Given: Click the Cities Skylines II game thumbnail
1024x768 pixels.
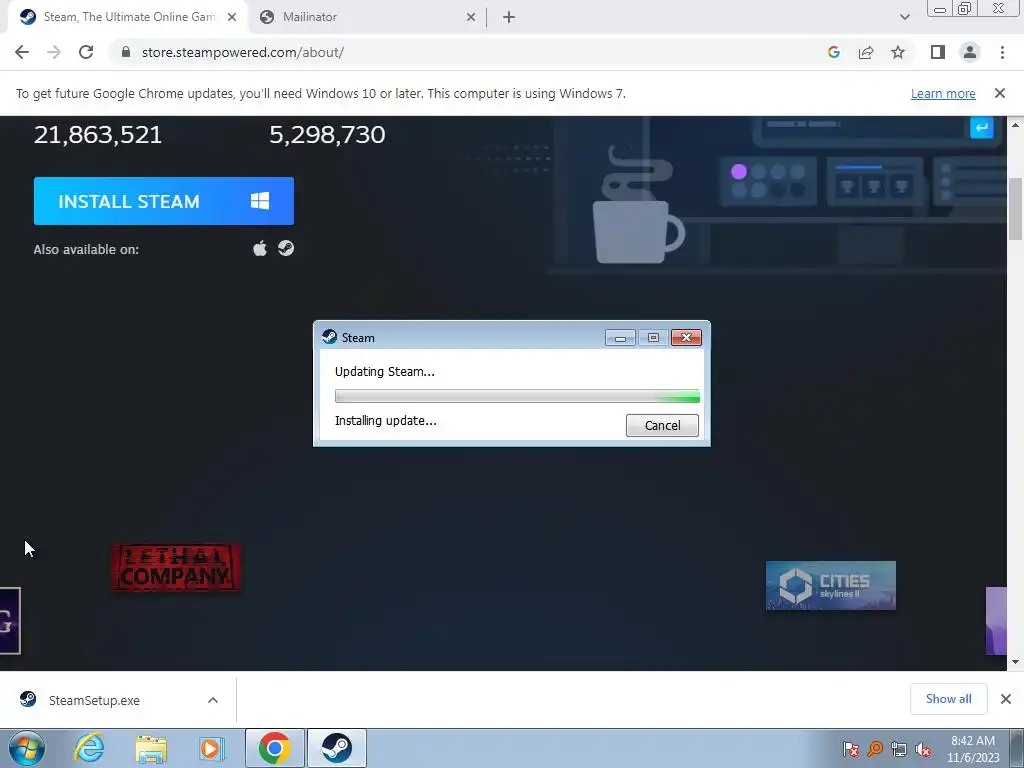Looking at the screenshot, I should 831,585.
